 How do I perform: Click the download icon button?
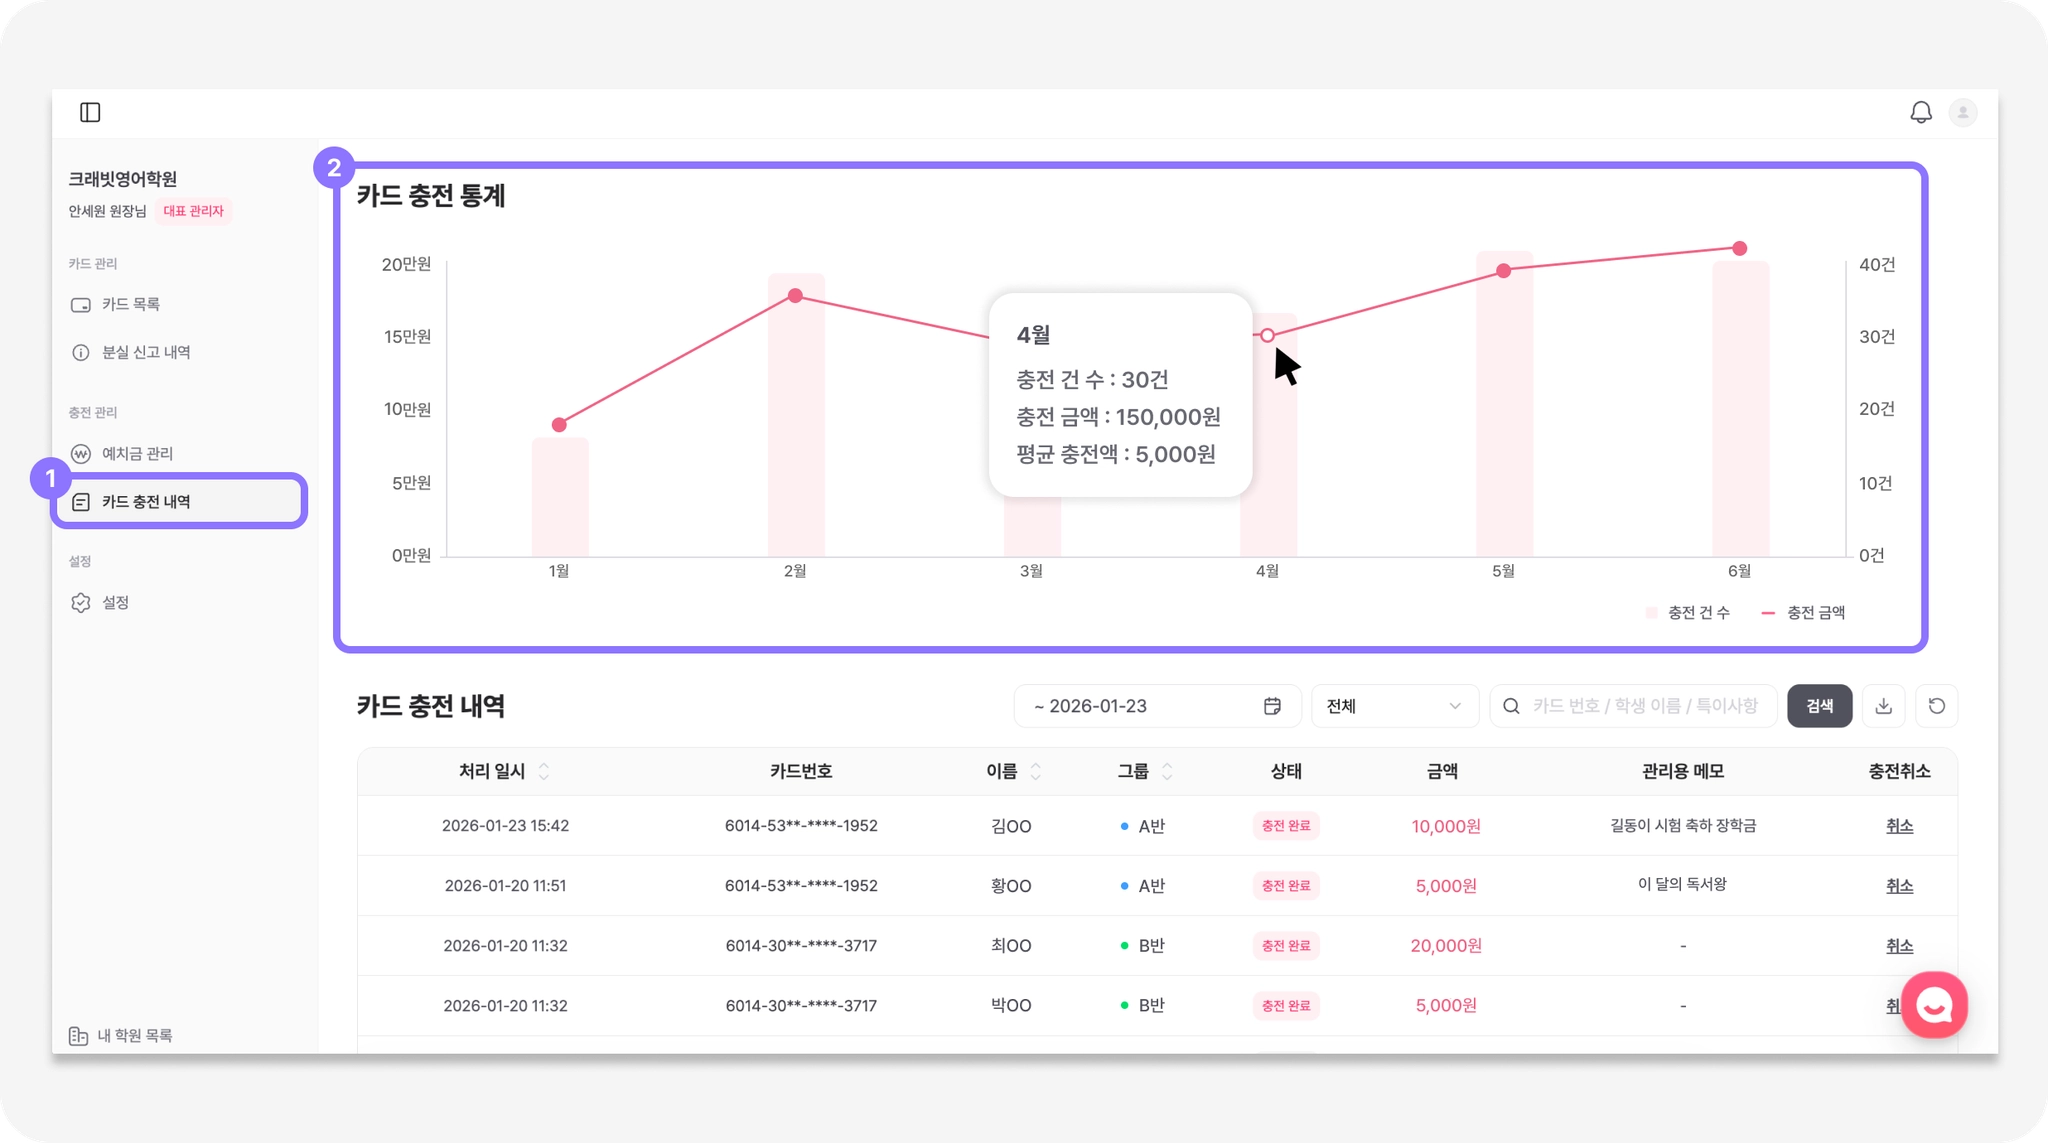coord(1883,706)
